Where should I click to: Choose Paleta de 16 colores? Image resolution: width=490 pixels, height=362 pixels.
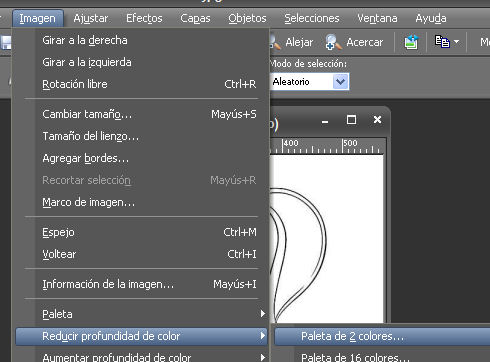point(382,356)
